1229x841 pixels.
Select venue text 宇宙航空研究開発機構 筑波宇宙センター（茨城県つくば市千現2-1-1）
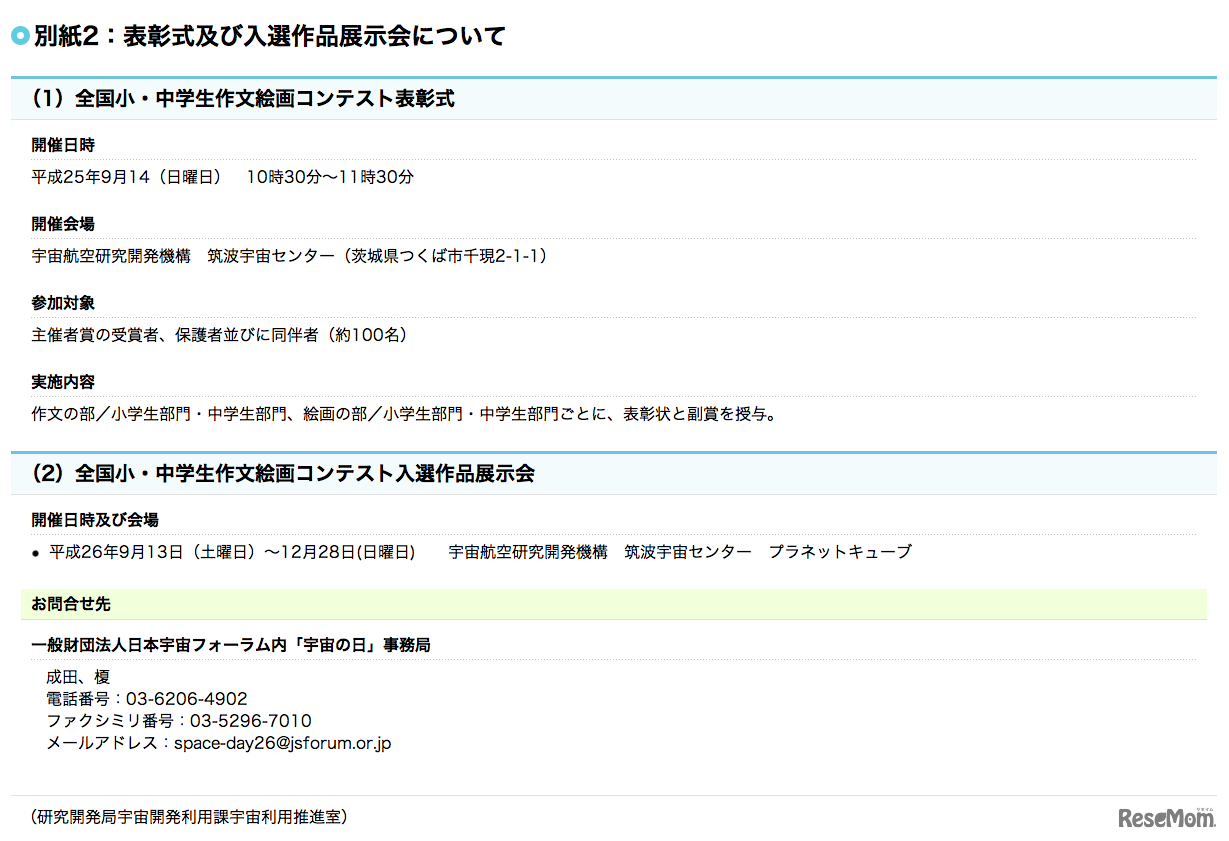290,256
